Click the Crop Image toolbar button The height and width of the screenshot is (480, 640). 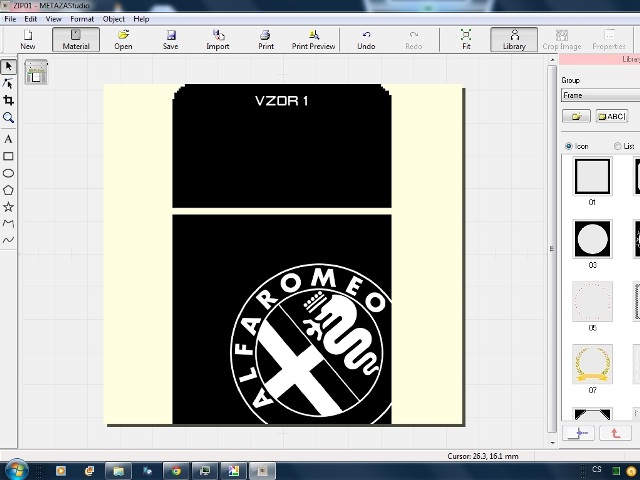[x=562, y=40]
